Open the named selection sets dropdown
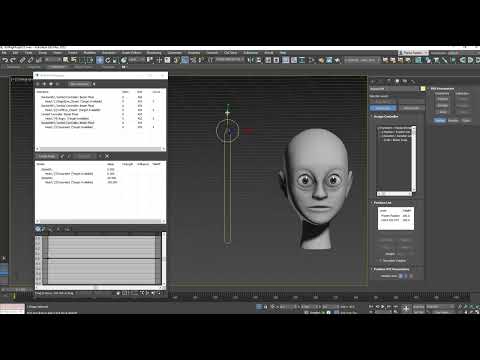480x360 pixels. (230, 60)
